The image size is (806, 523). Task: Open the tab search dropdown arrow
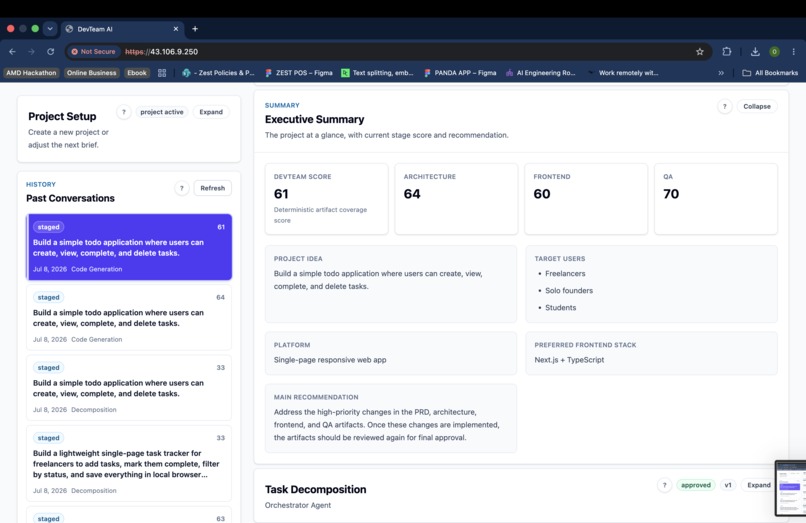(x=50, y=29)
